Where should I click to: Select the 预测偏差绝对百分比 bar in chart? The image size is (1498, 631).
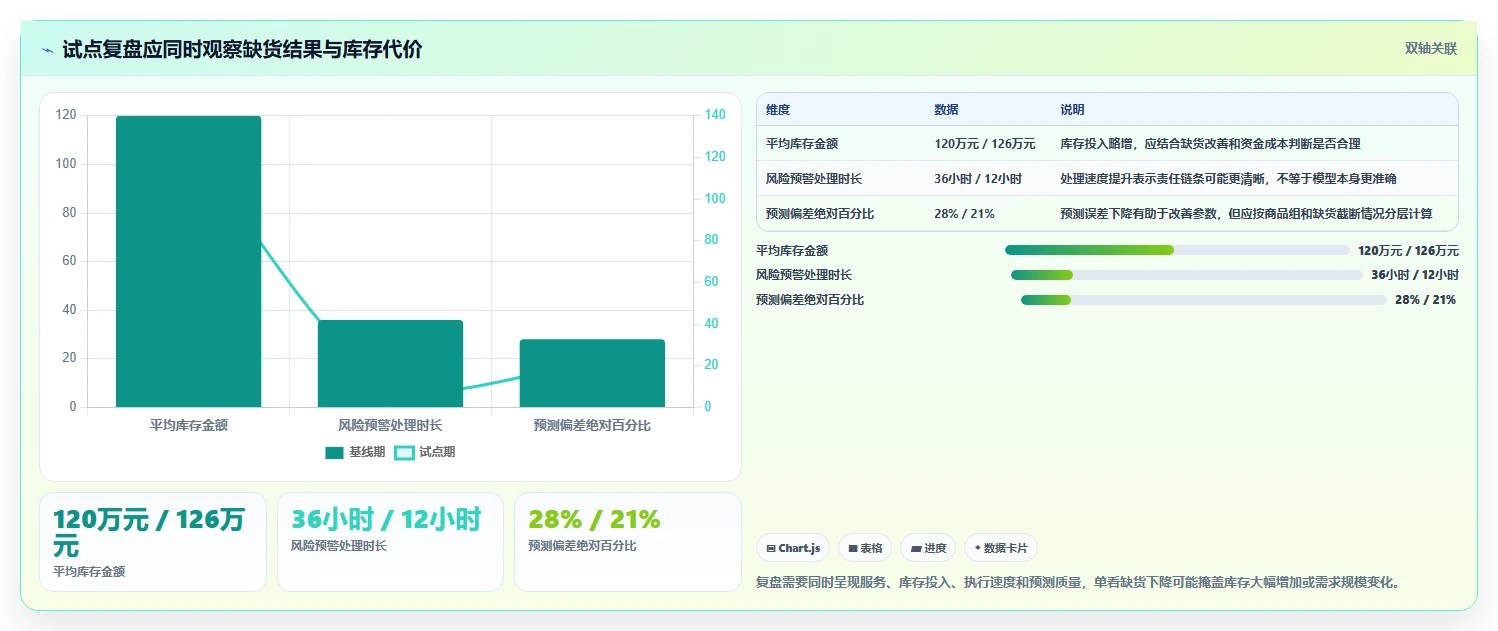[x=592, y=373]
